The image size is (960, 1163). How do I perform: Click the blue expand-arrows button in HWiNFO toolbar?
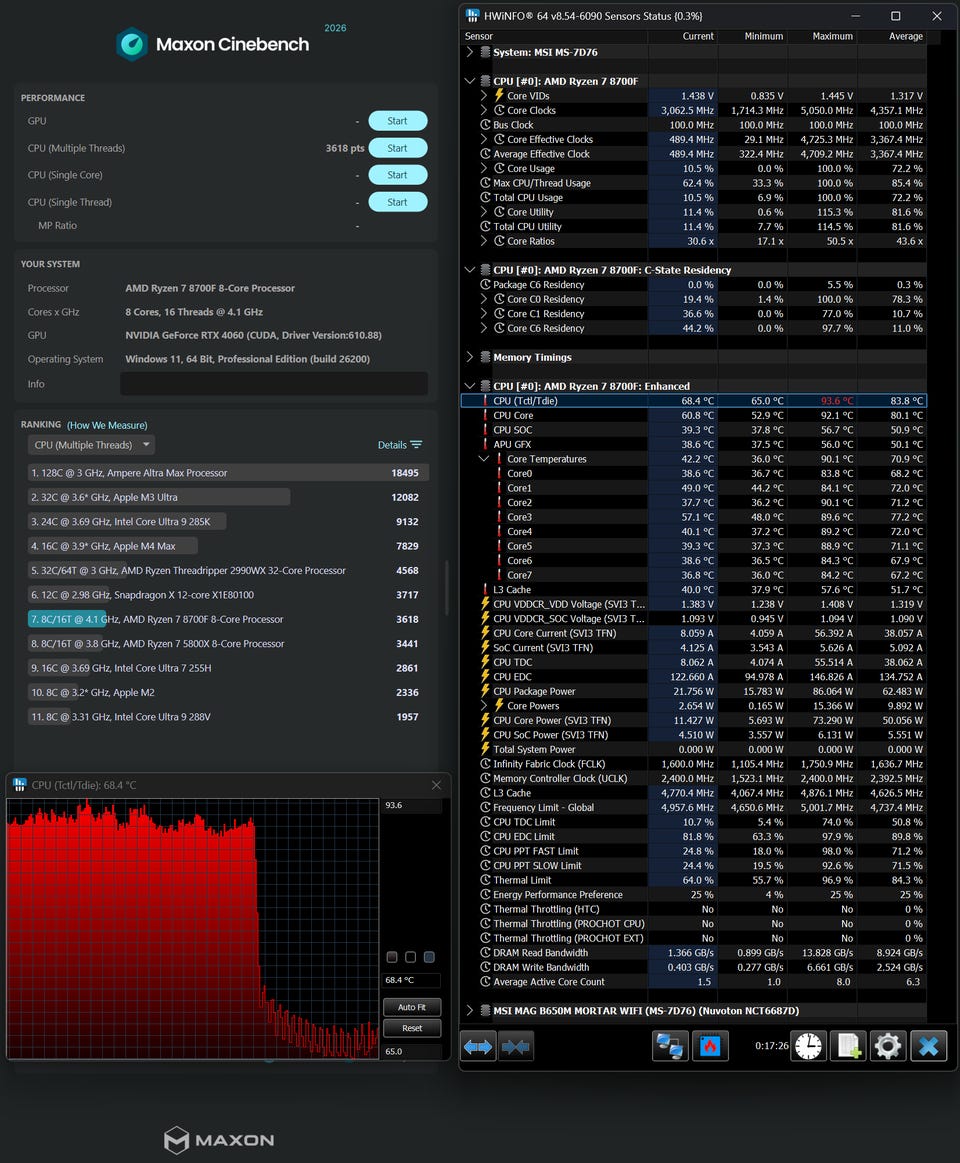click(x=479, y=1047)
